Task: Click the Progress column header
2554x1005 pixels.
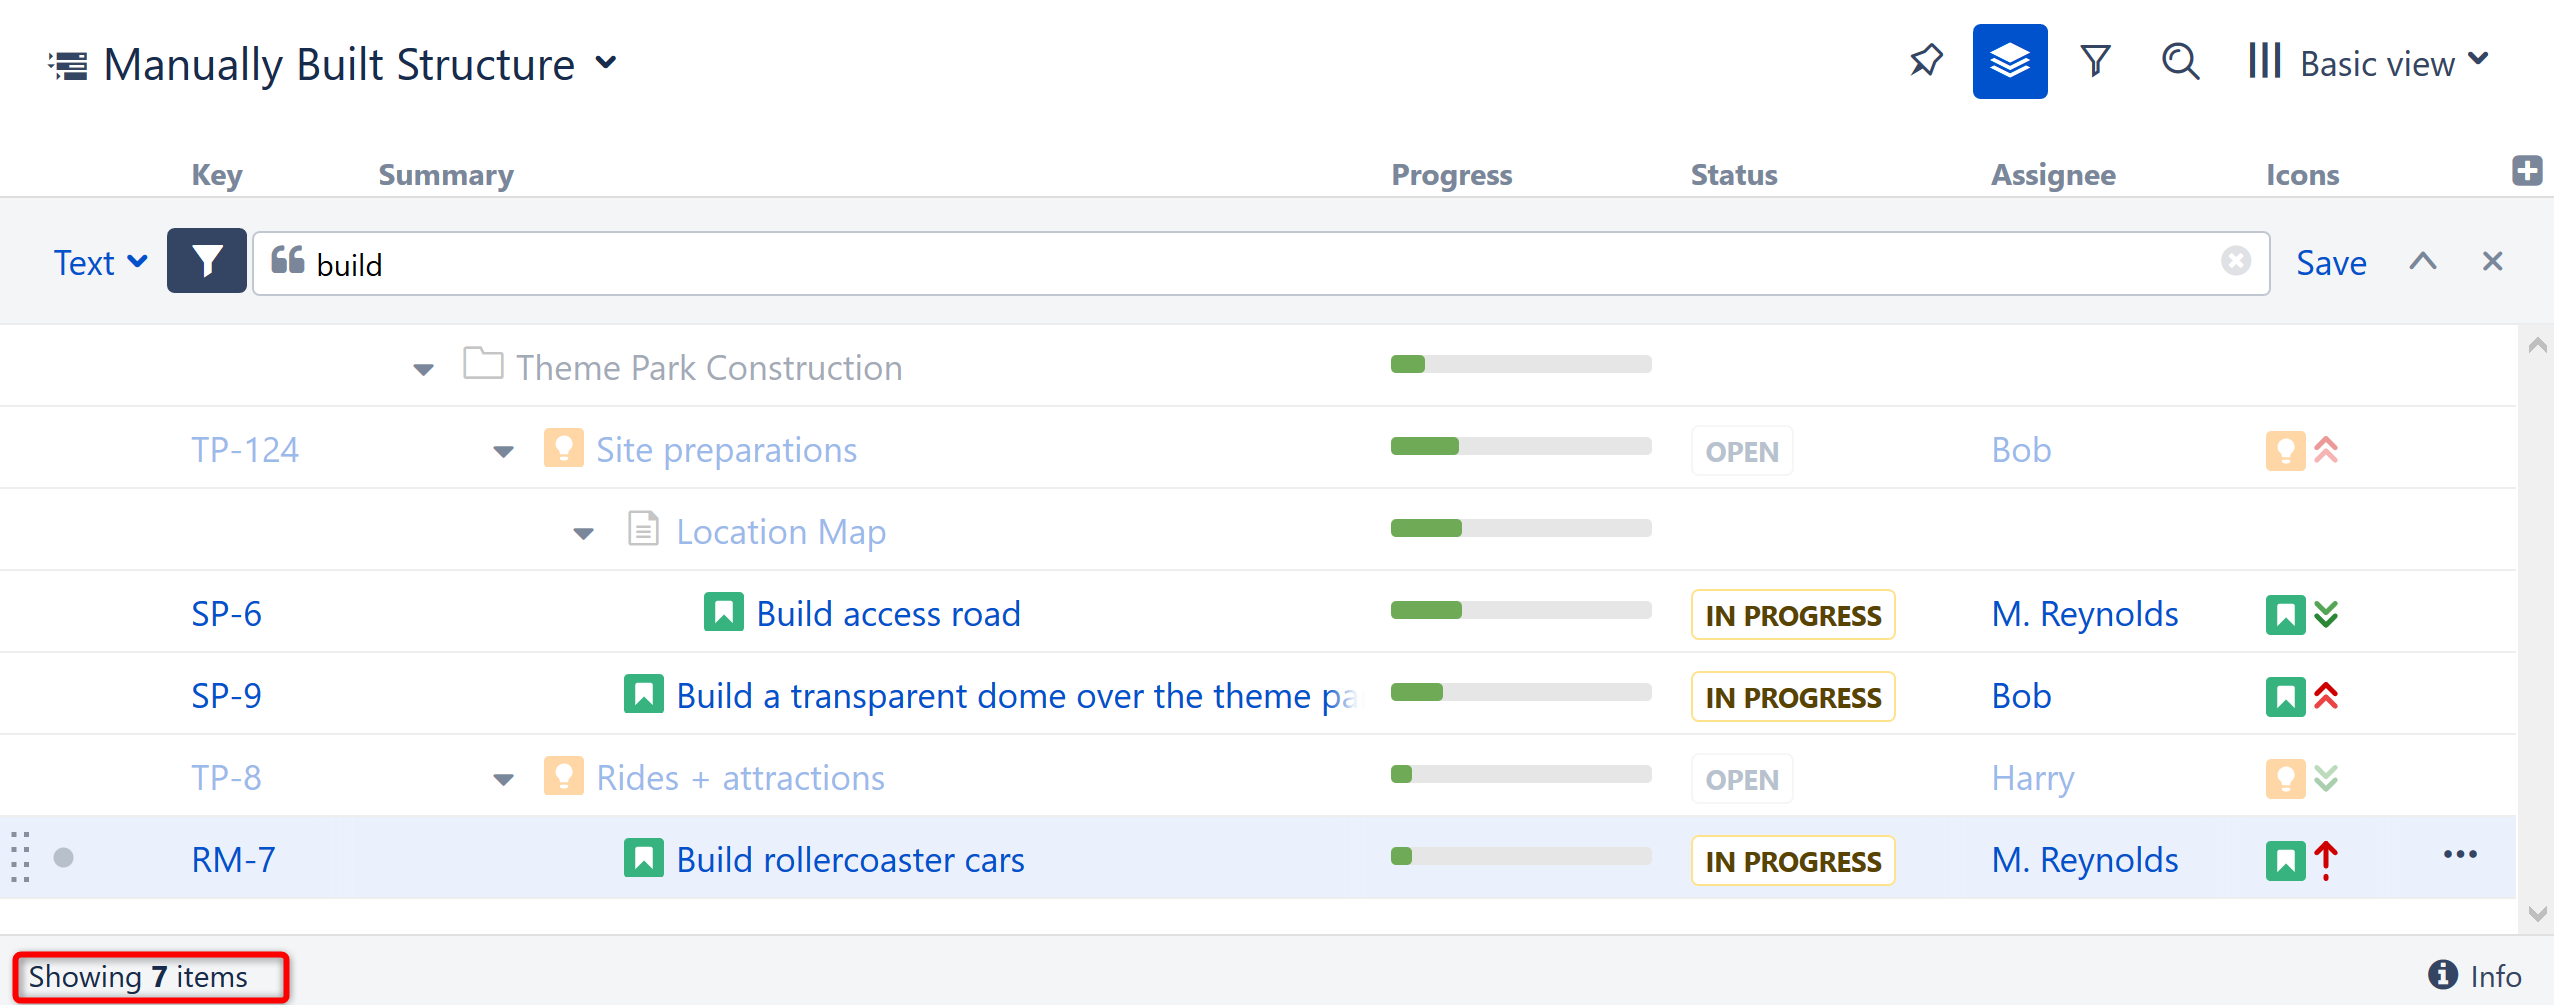Action: coord(1451,175)
